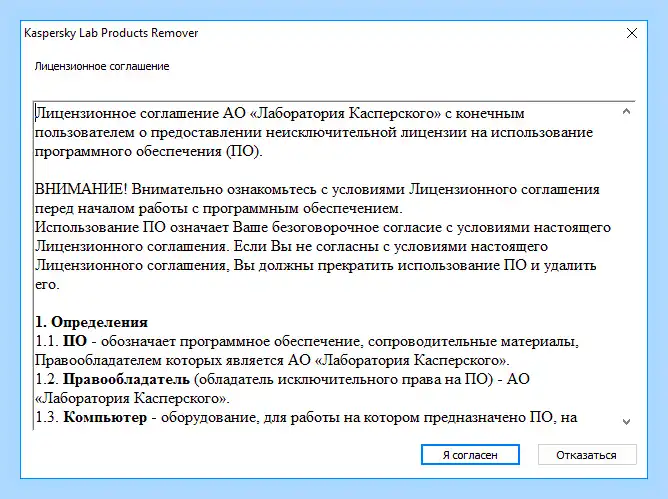
Task: Click the "Лицензионное соглашение" heading label
Action: pos(102,66)
